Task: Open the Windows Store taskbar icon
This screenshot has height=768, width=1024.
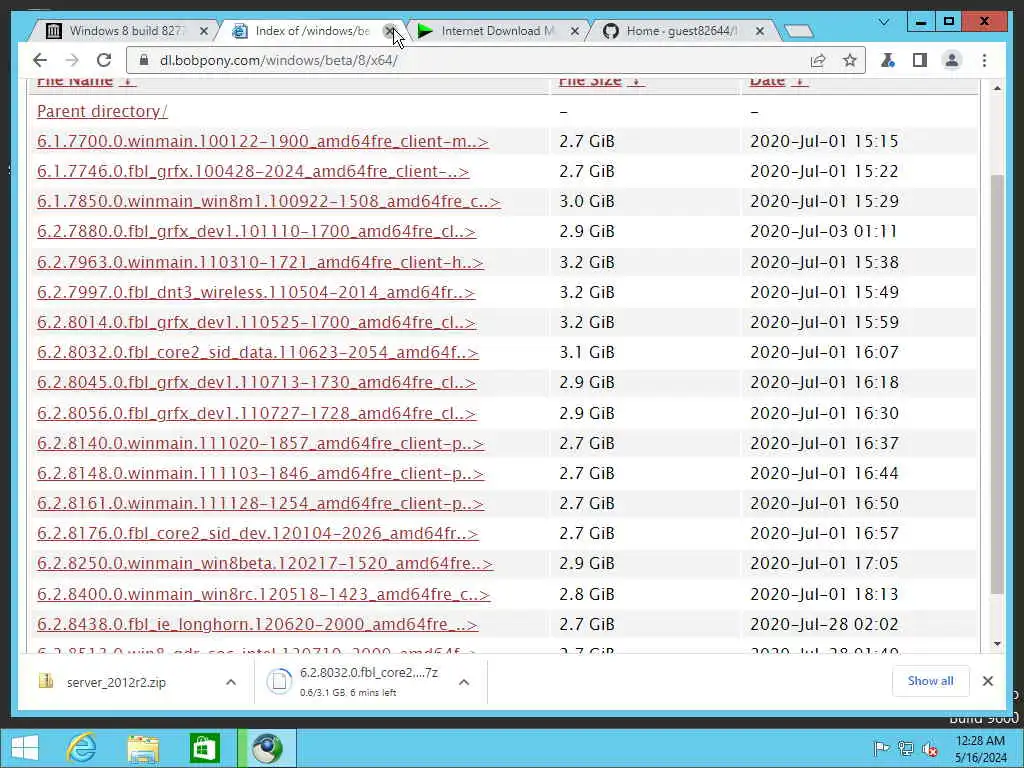Action: coord(204,748)
